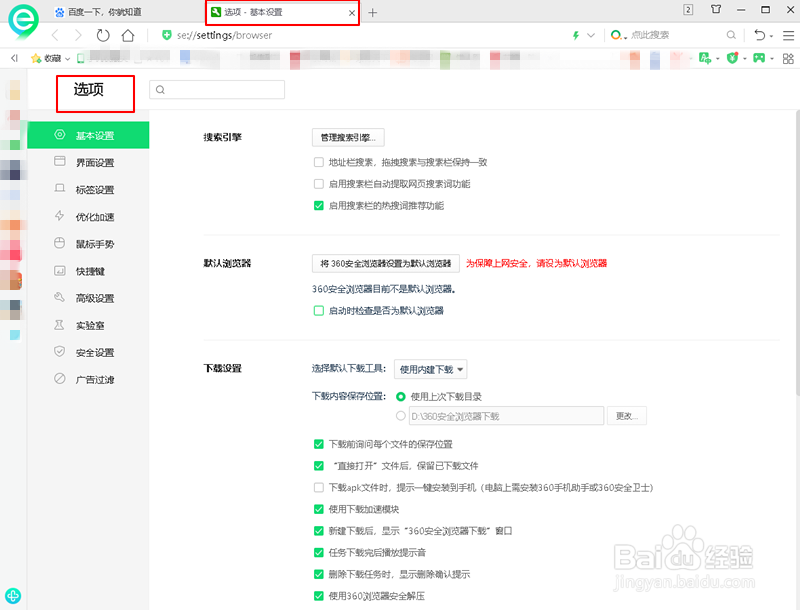Open the 快捷键 settings panel
This screenshot has width=800, height=610.
pos(95,270)
